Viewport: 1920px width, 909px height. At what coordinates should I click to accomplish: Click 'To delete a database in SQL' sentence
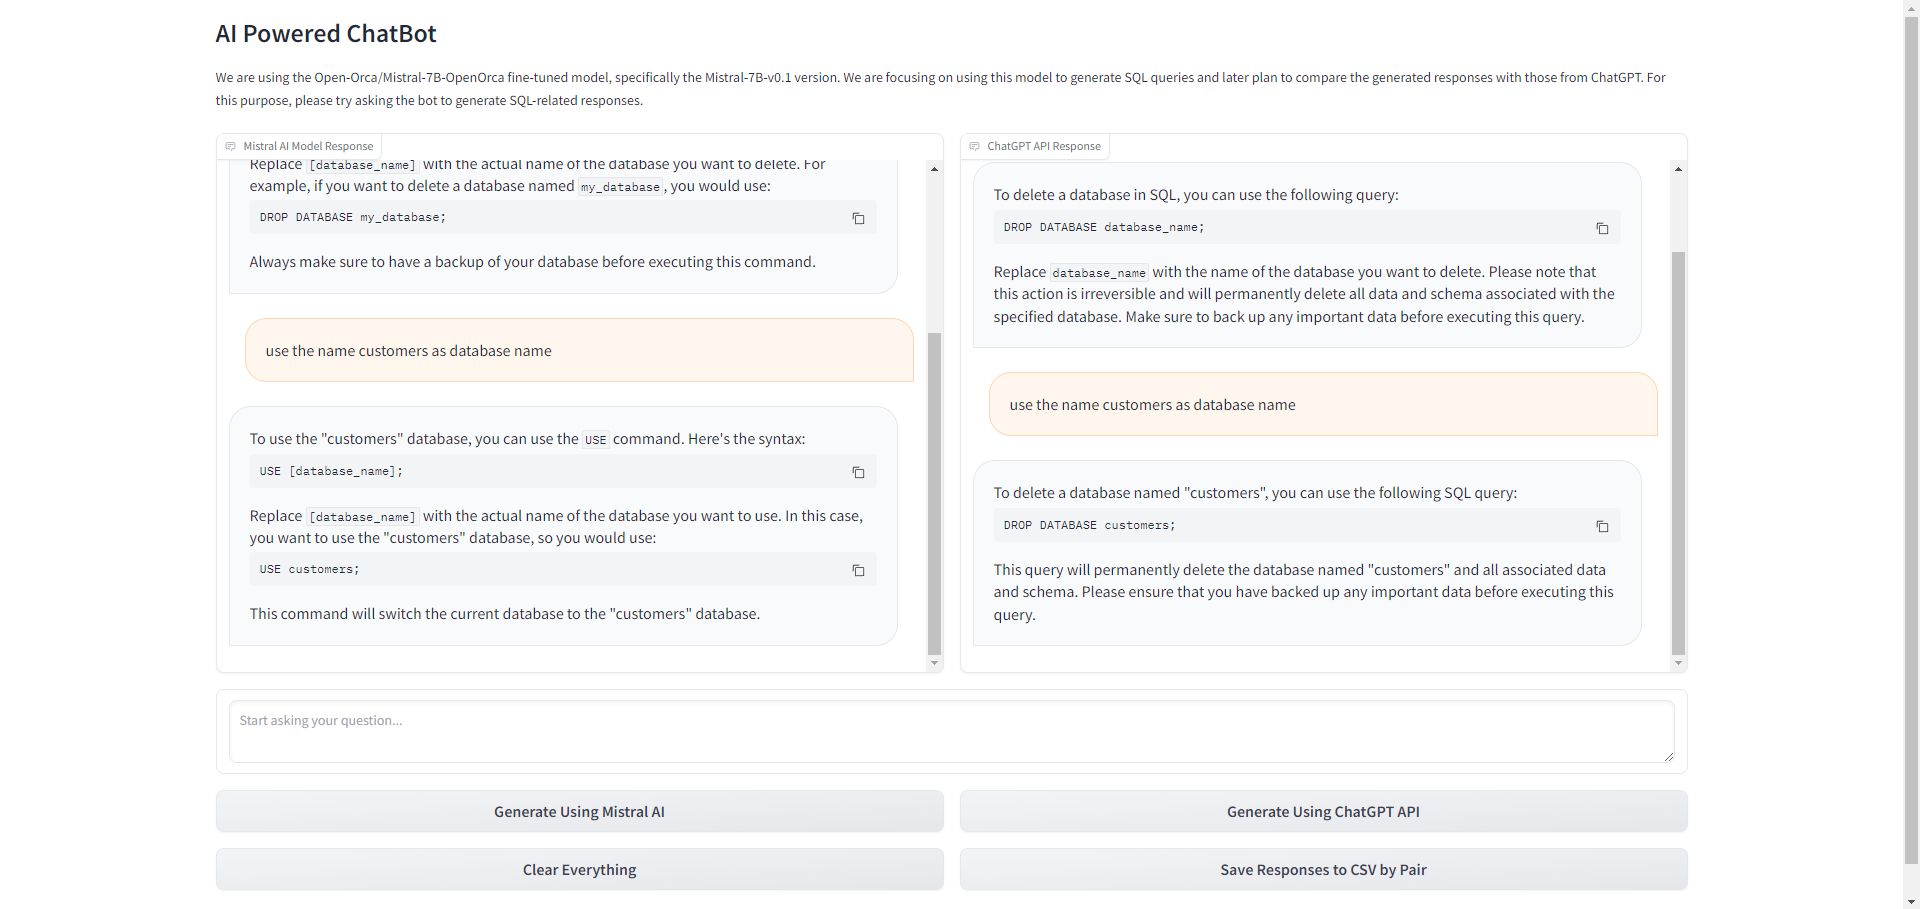point(1196,195)
